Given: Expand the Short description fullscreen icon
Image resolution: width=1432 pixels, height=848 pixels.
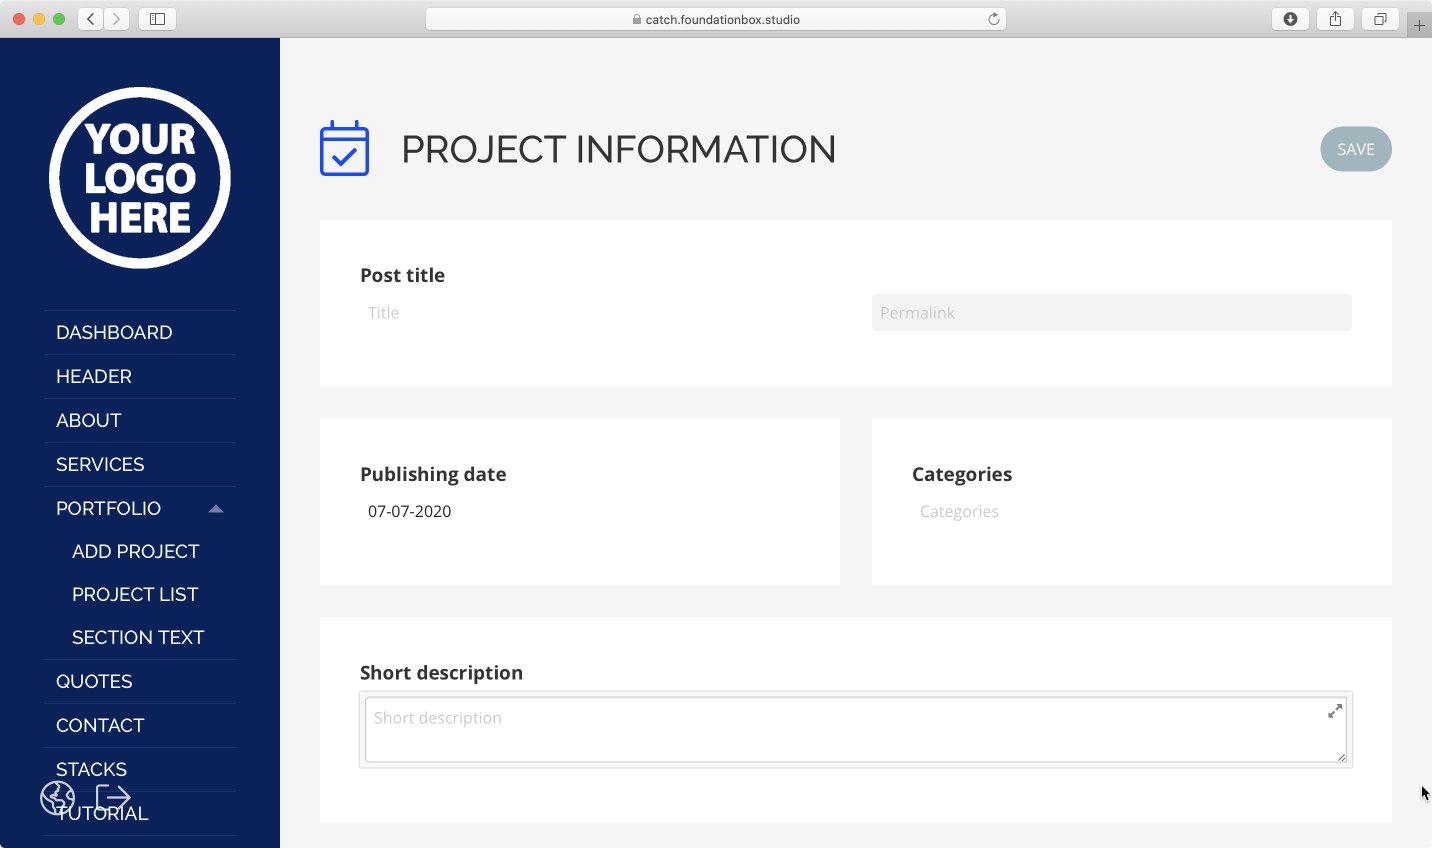Looking at the screenshot, I should [x=1334, y=711].
